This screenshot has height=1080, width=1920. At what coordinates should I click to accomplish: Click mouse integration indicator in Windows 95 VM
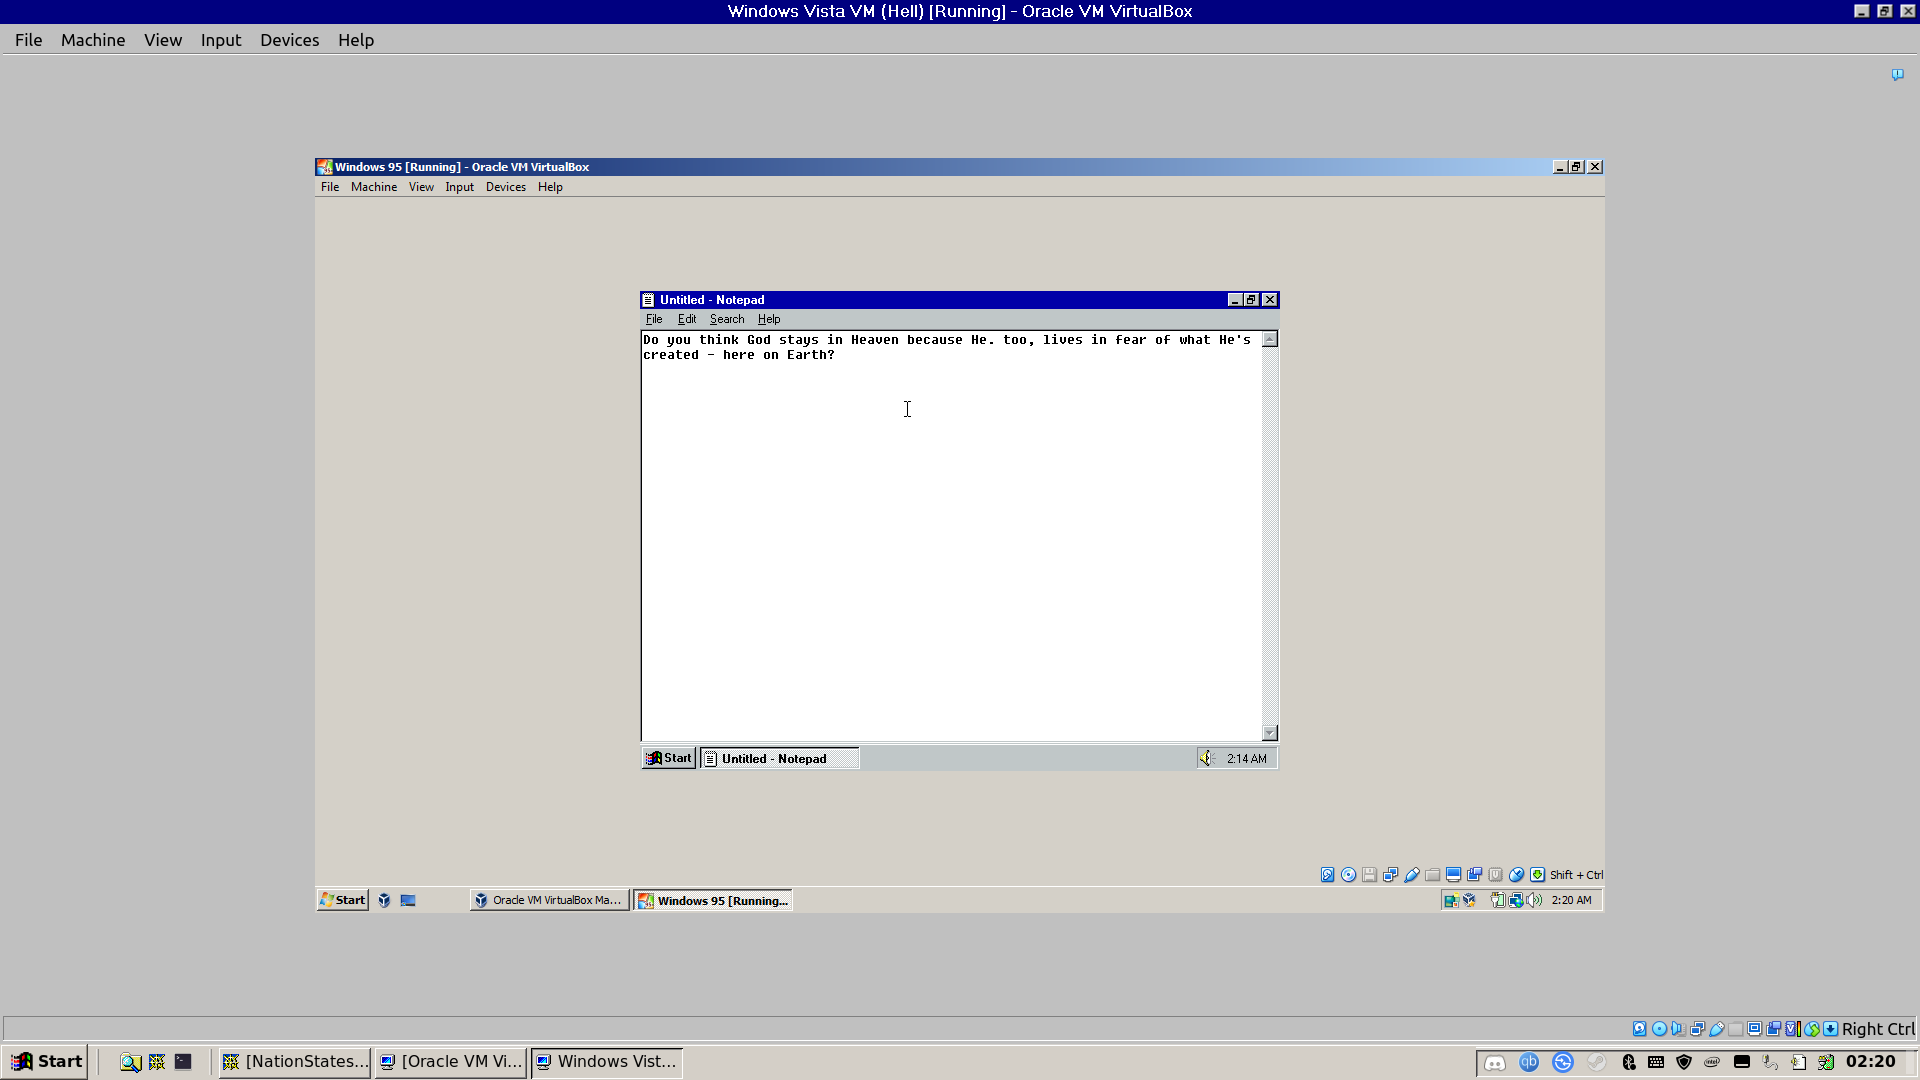click(x=1516, y=874)
